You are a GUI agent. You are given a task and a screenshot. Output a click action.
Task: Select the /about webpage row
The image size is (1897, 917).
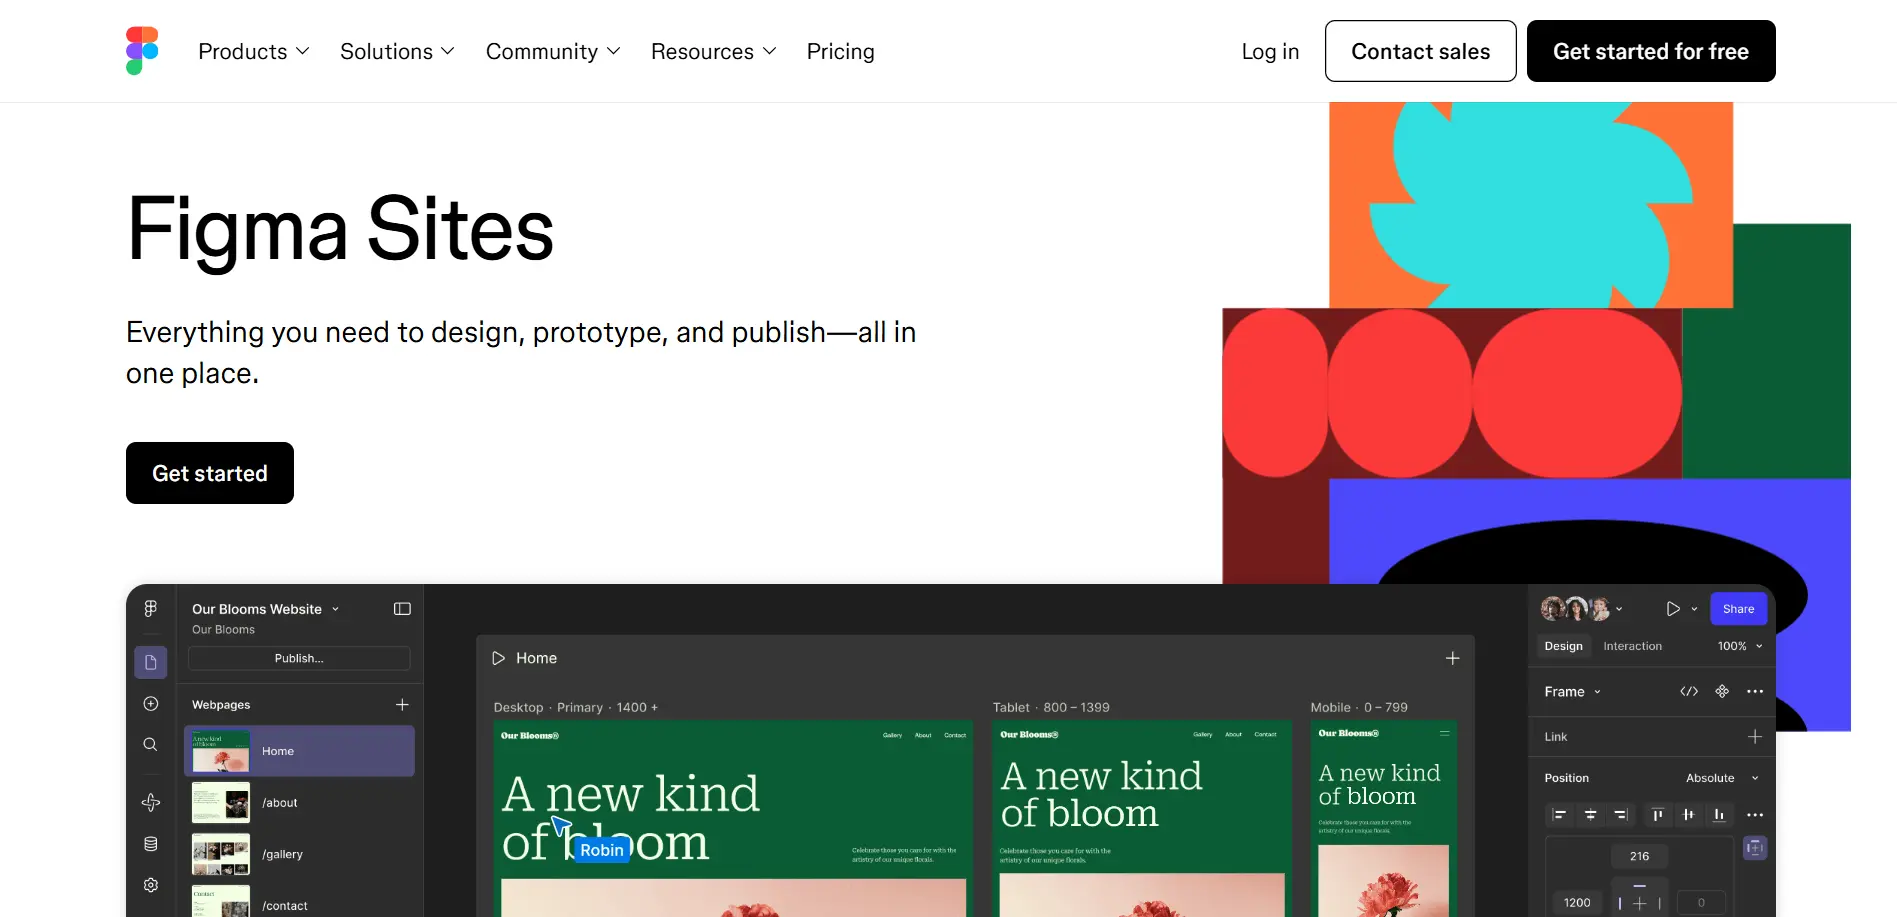click(300, 803)
